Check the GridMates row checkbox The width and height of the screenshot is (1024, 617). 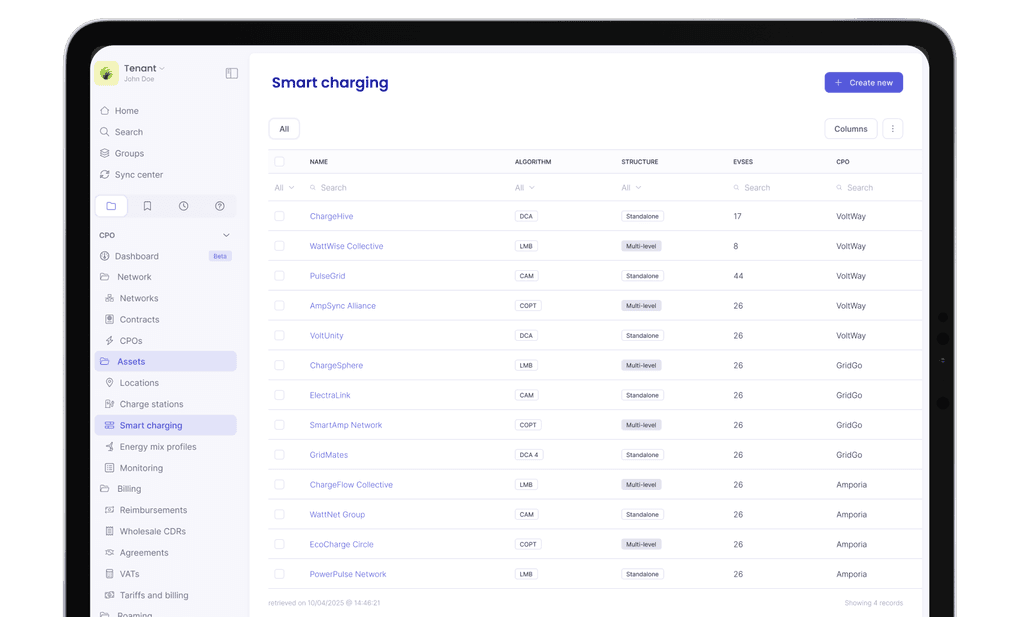[280, 454]
